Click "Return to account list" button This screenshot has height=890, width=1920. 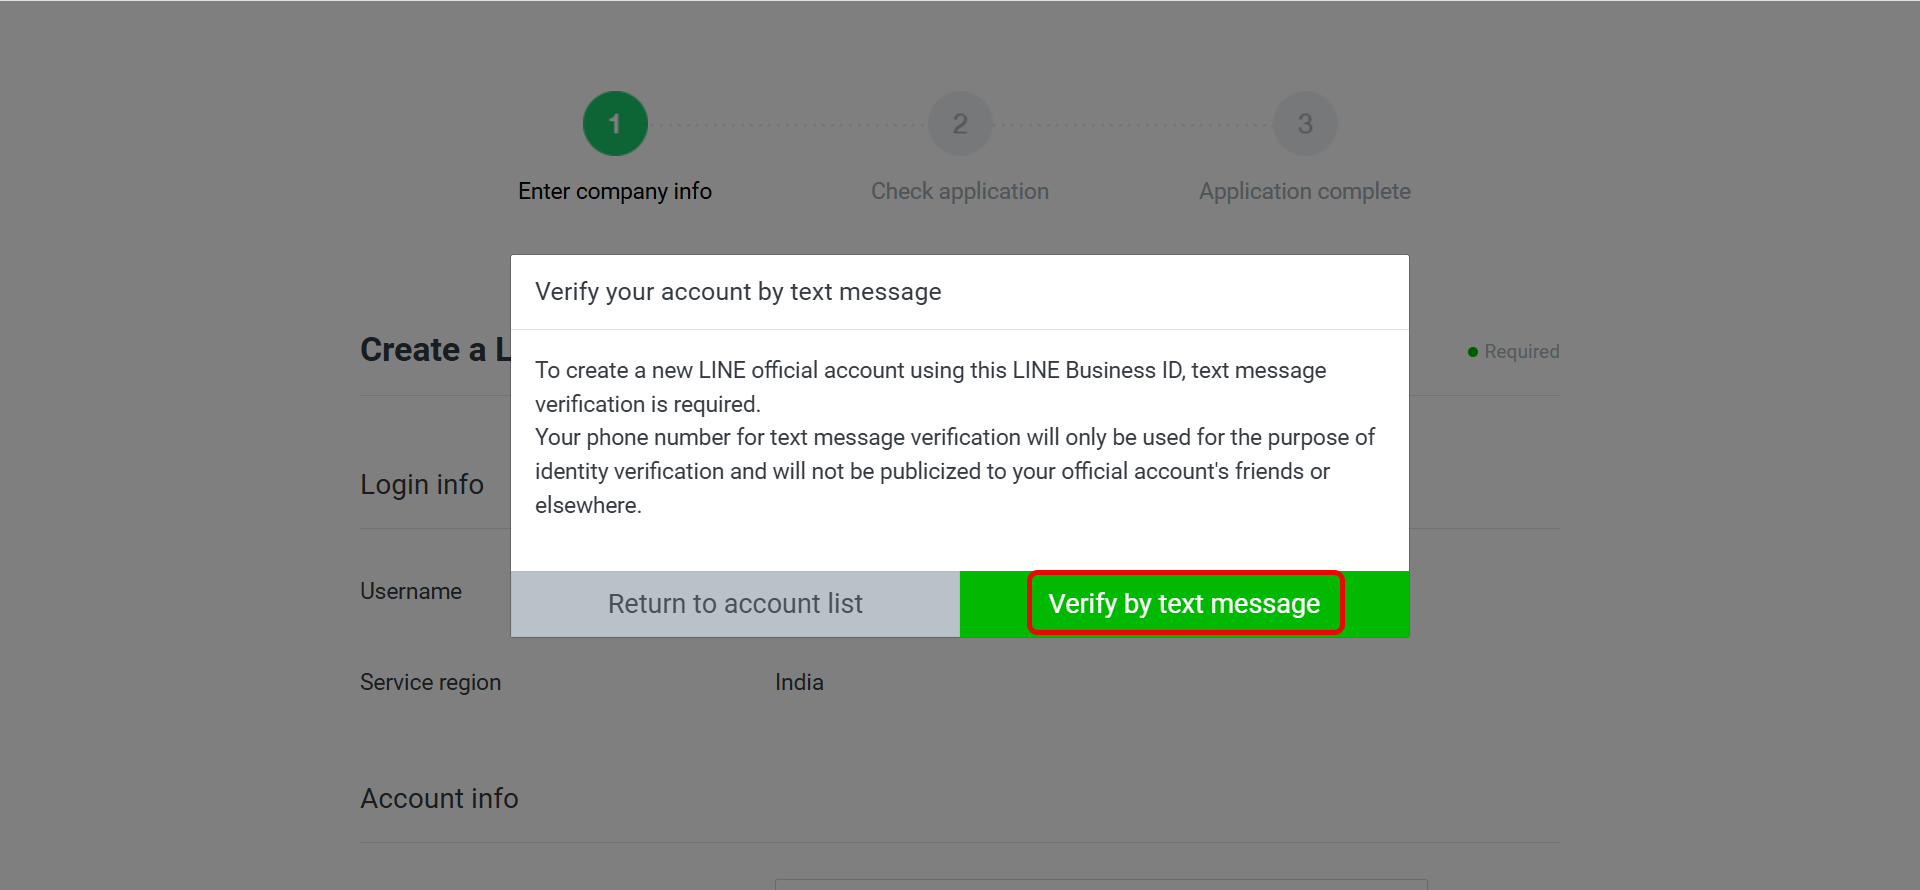(x=735, y=604)
